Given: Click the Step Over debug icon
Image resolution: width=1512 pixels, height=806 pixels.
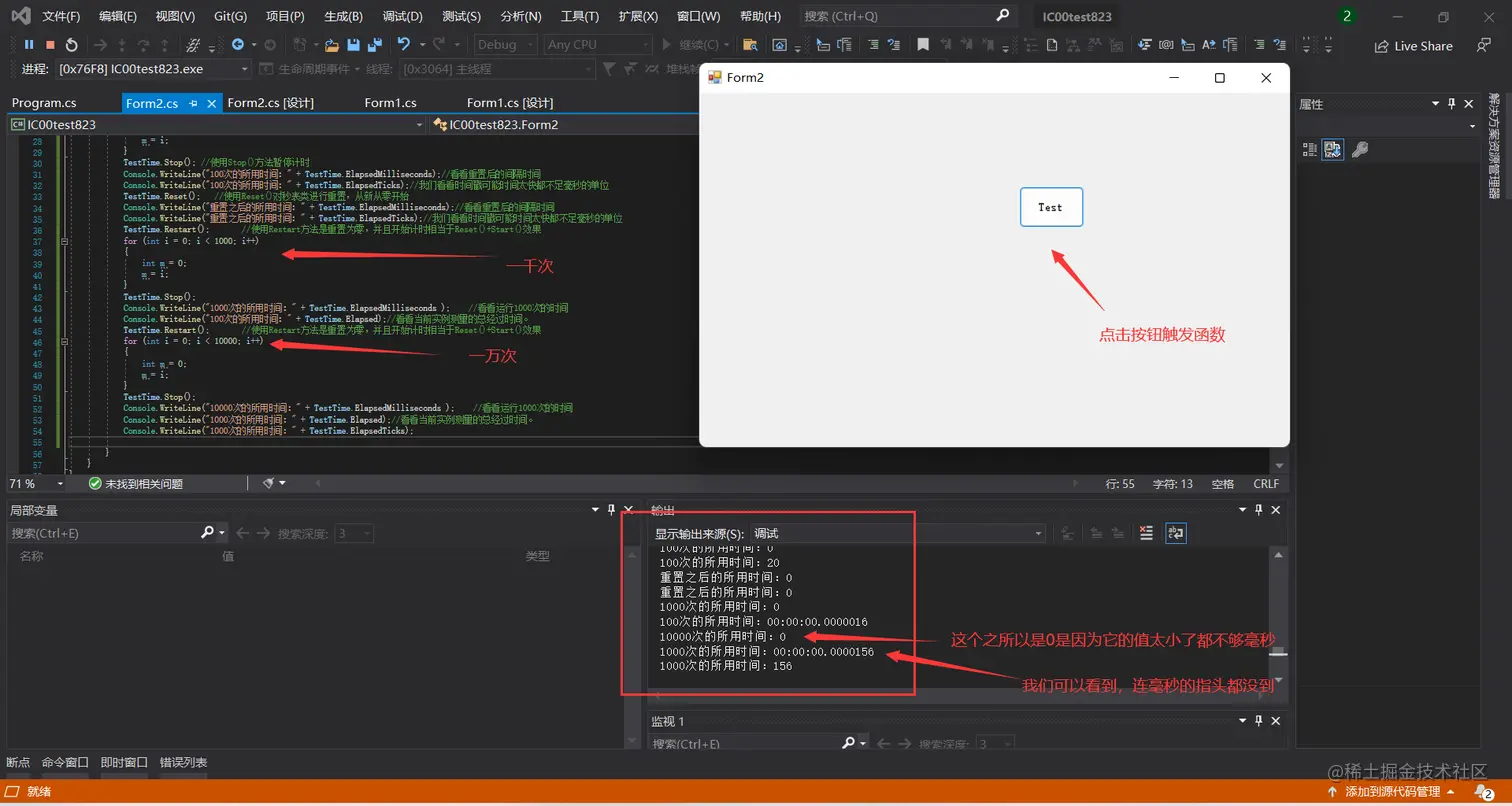Looking at the screenshot, I should coord(142,44).
